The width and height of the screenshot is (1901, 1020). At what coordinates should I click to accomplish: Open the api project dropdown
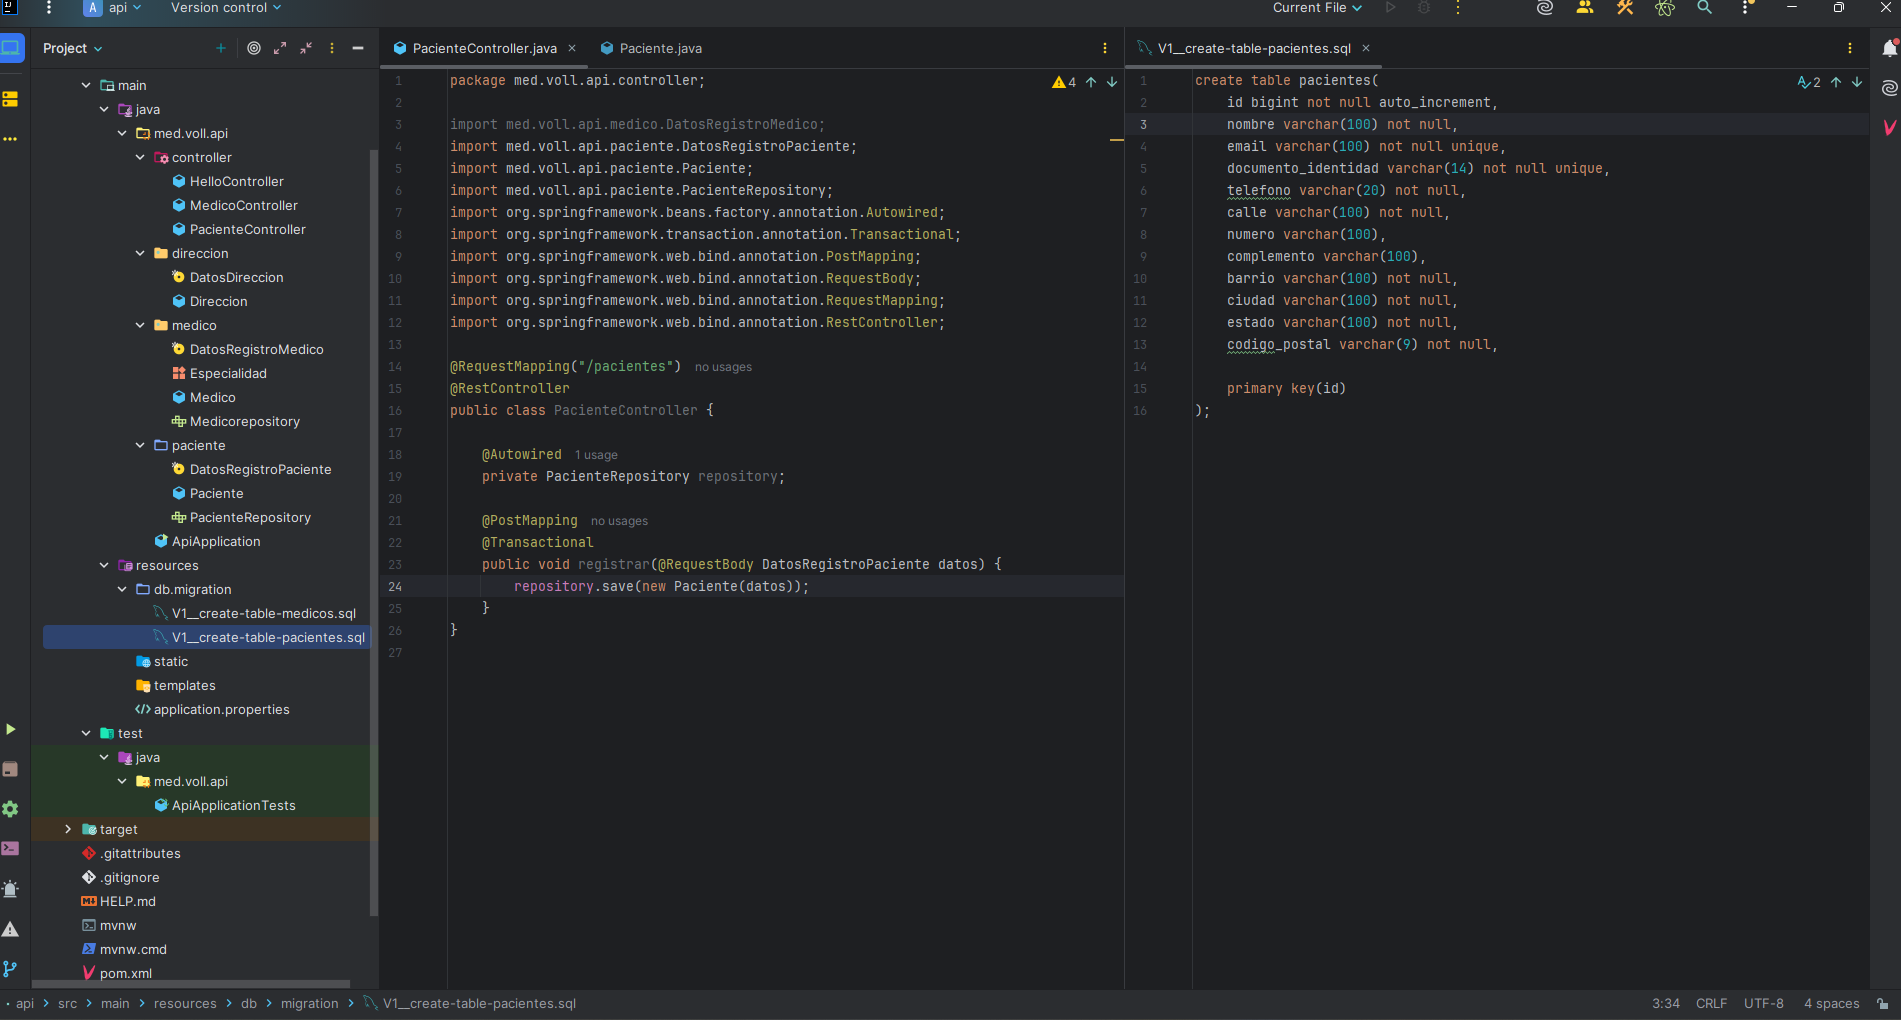tap(114, 8)
